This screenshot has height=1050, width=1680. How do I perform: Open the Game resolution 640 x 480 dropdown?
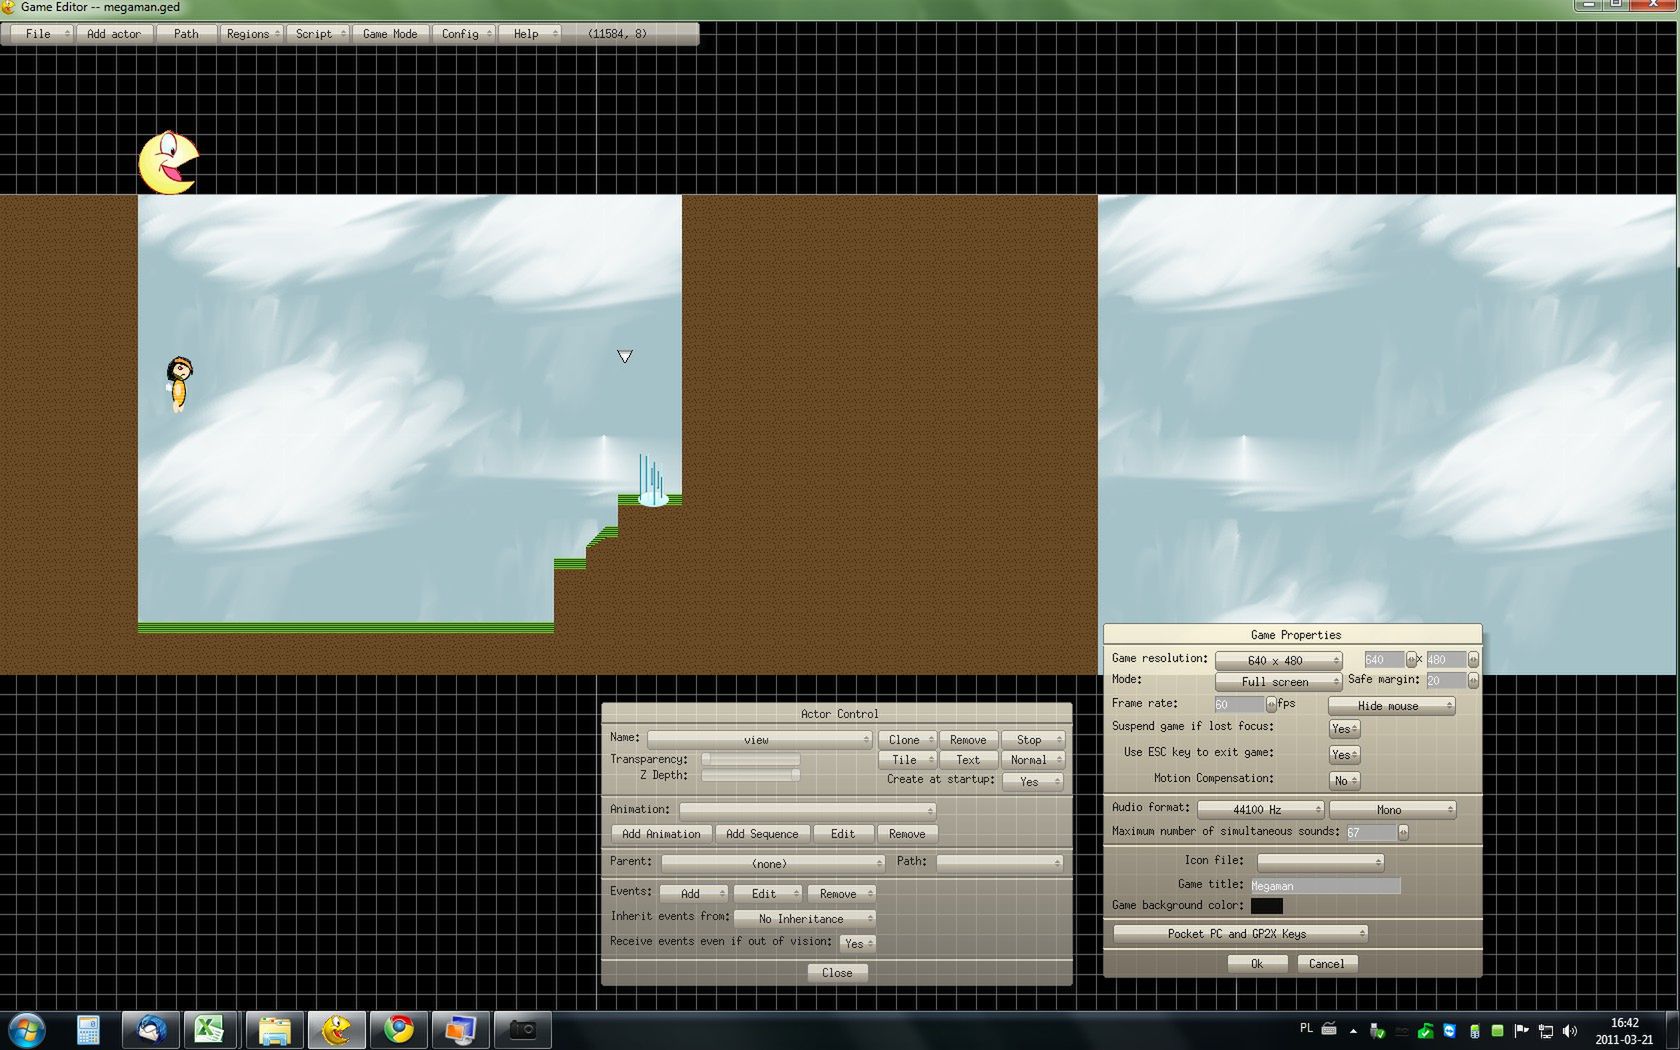pos(1278,661)
